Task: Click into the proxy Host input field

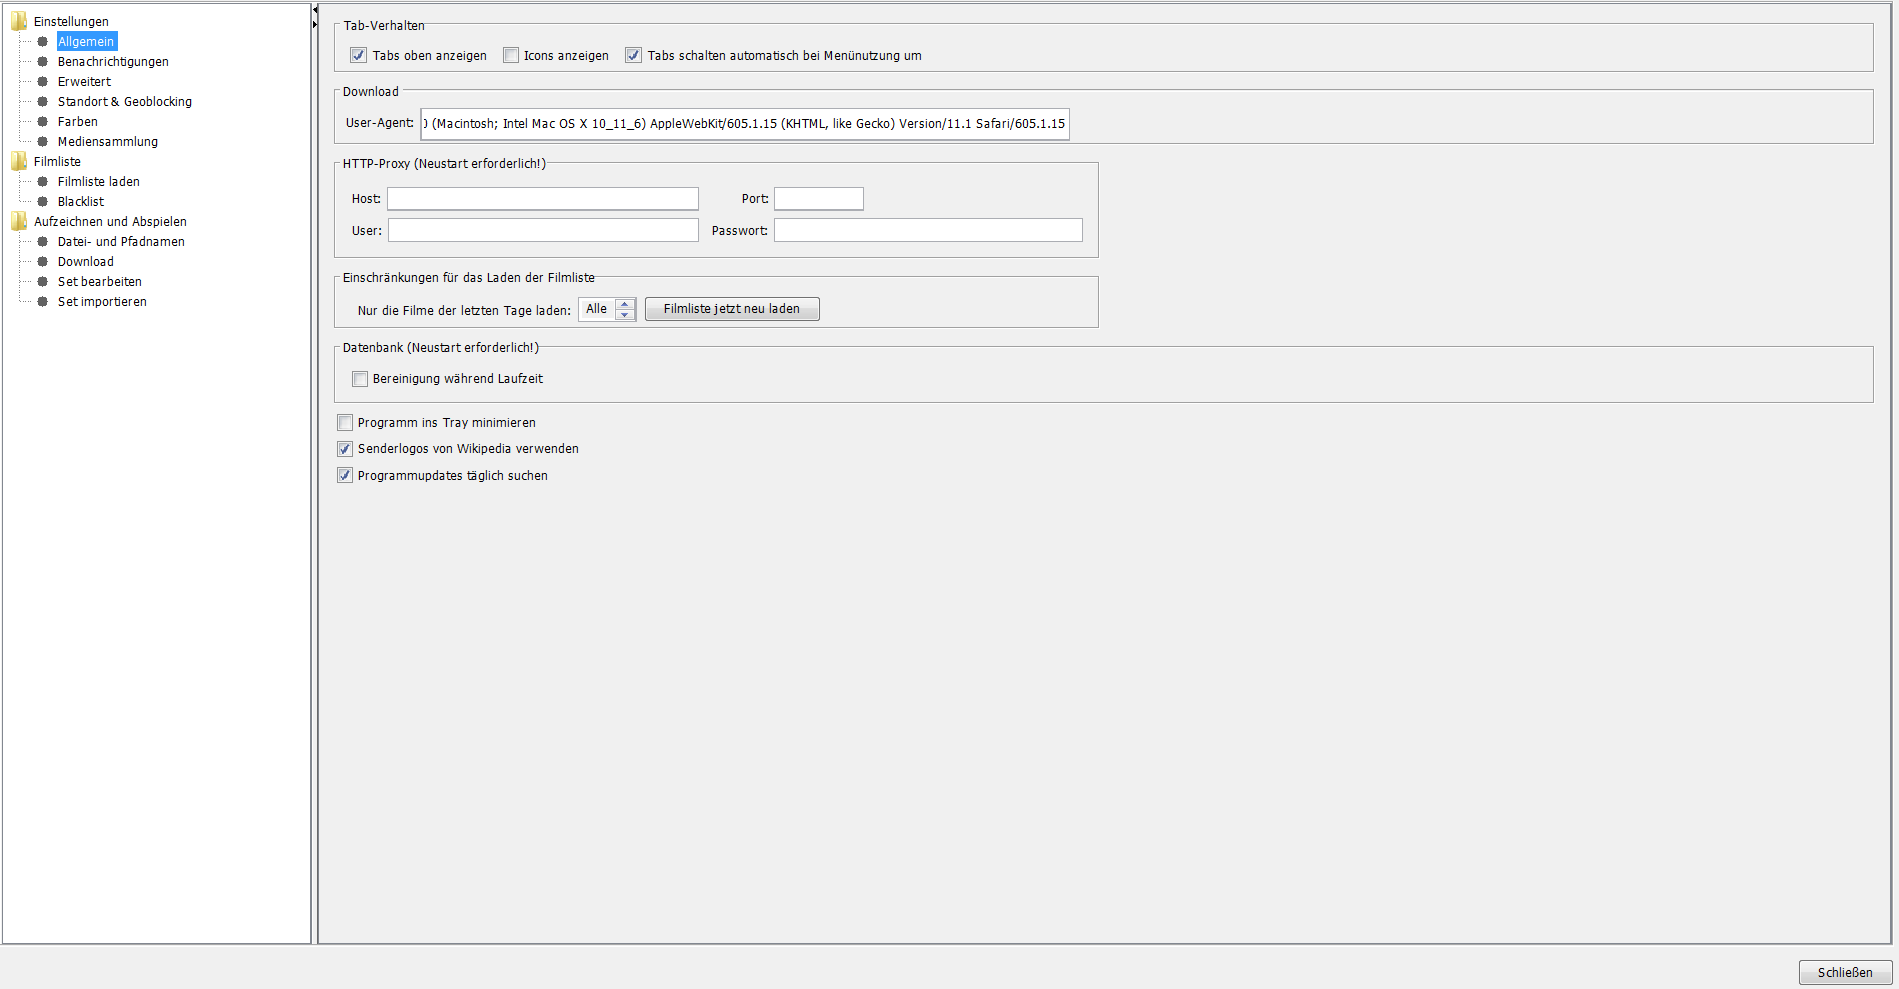Action: click(542, 199)
